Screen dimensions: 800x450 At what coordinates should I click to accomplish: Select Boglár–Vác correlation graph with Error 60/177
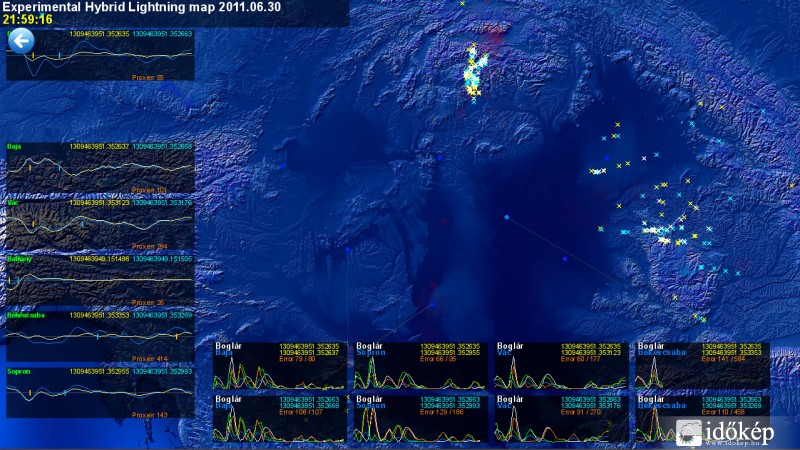pyautogui.click(x=560, y=366)
